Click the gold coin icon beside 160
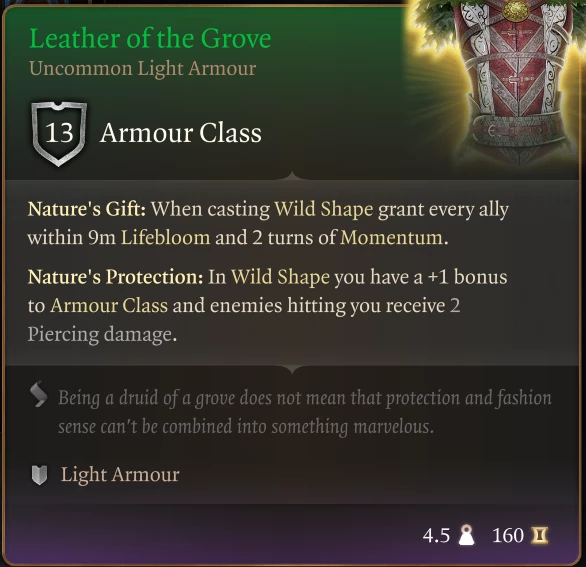The width and height of the screenshot is (586, 567). (539, 535)
